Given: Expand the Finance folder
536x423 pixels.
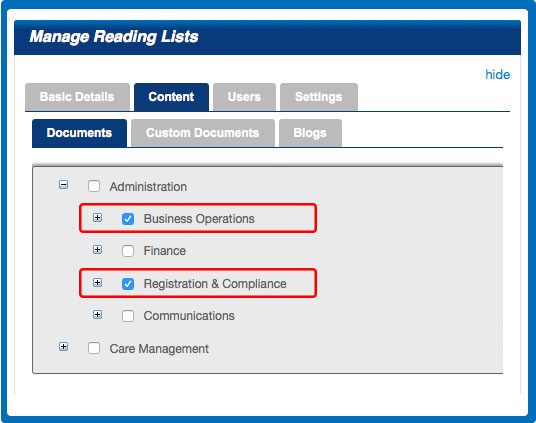Looking at the screenshot, I should tap(97, 250).
